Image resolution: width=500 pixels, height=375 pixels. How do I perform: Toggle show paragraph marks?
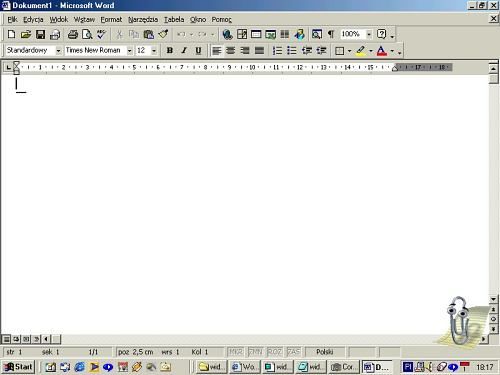[x=331, y=34]
